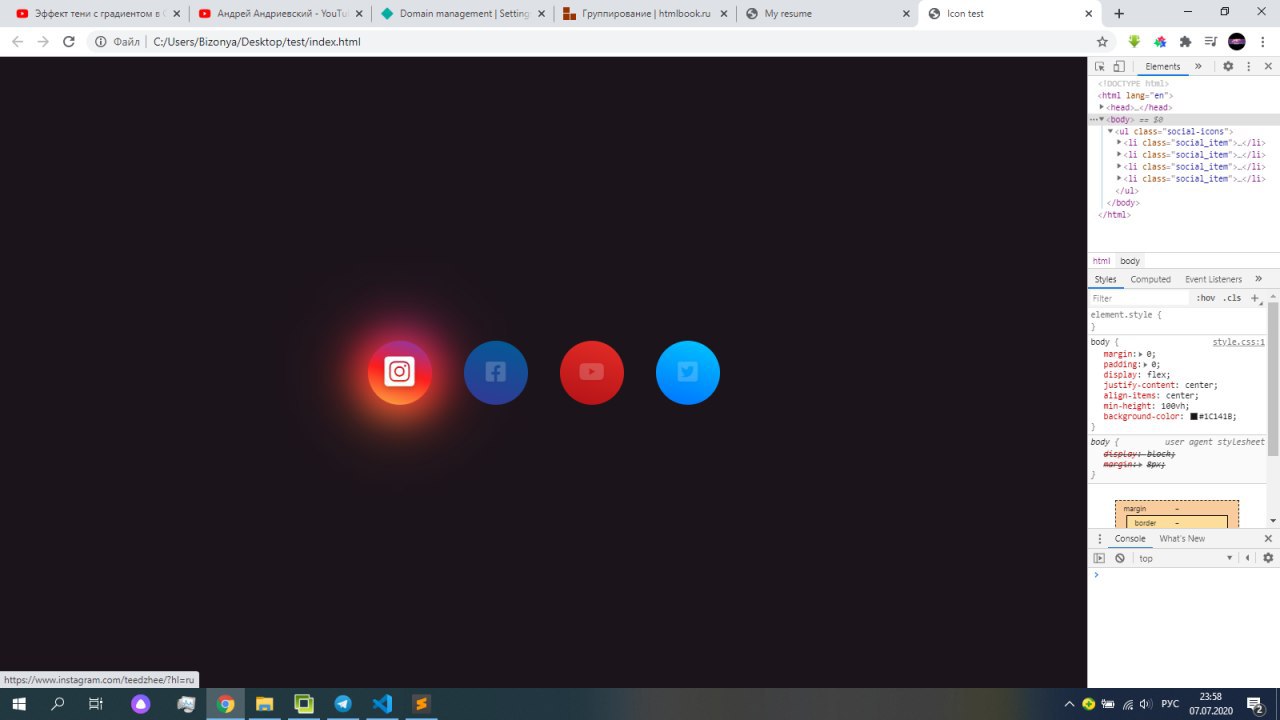Image resolution: width=1280 pixels, height=720 pixels.
Task: Show more DevTools panels chevron
Action: [1198, 66]
